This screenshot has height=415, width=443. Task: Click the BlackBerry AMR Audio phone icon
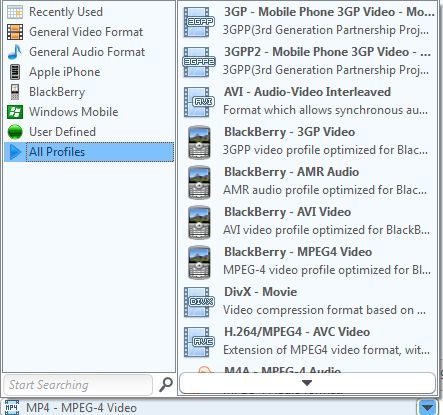point(199,182)
